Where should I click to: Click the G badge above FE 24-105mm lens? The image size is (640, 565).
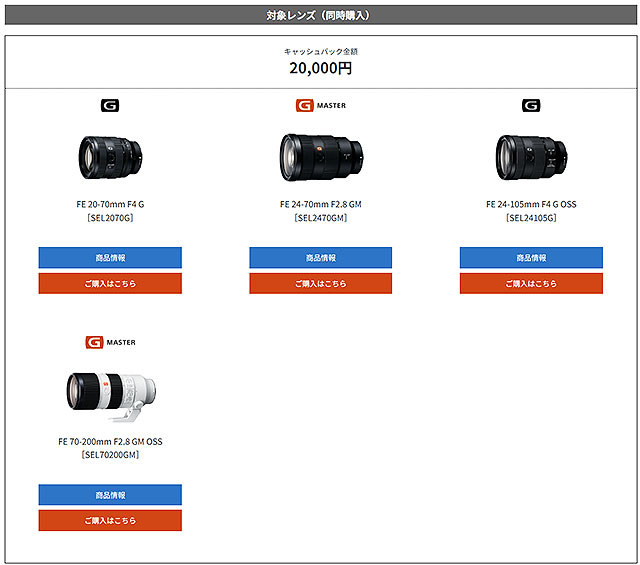(531, 105)
